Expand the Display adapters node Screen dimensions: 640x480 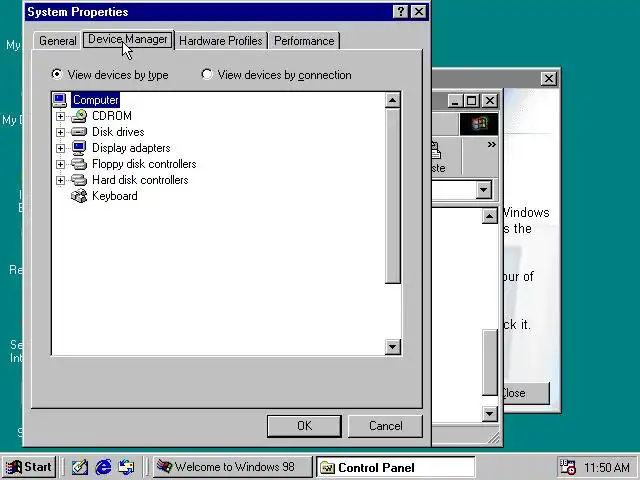click(60, 148)
